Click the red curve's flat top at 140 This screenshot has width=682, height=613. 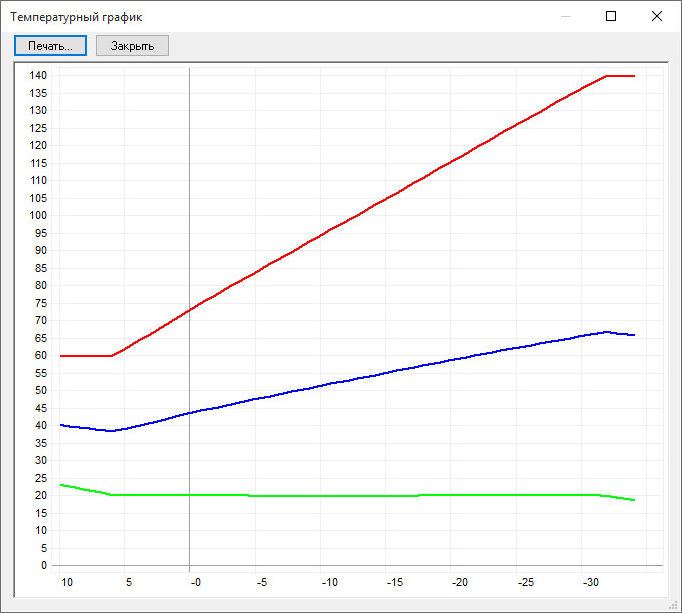(621, 75)
